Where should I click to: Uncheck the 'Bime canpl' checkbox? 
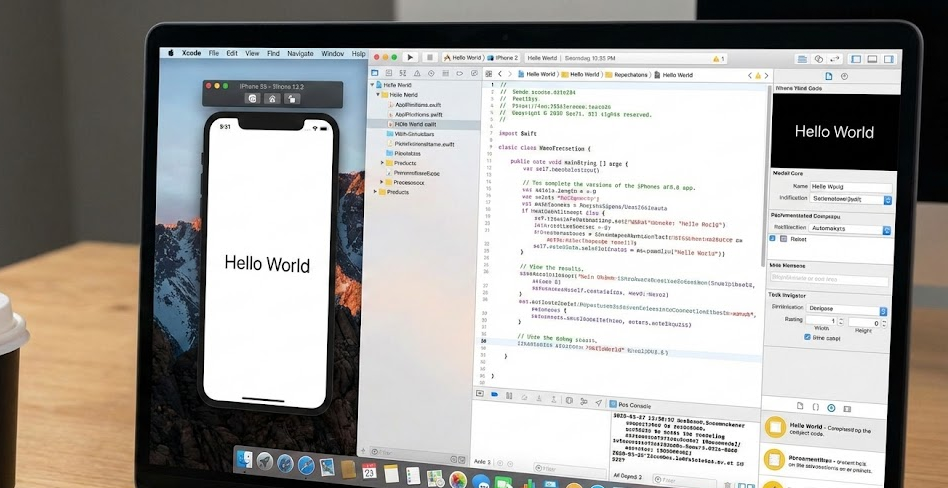point(807,337)
